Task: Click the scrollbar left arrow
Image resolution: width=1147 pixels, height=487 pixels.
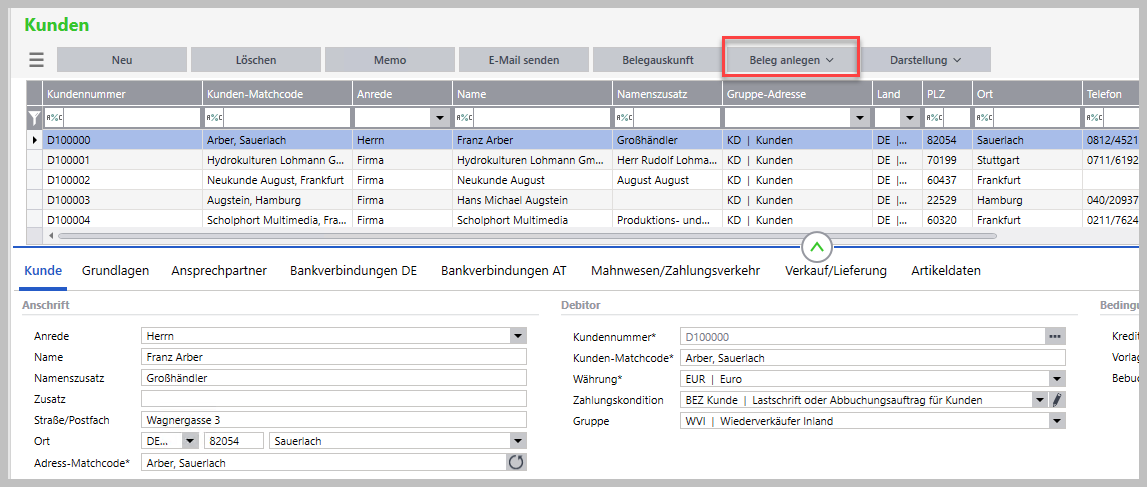Action: click(50, 236)
